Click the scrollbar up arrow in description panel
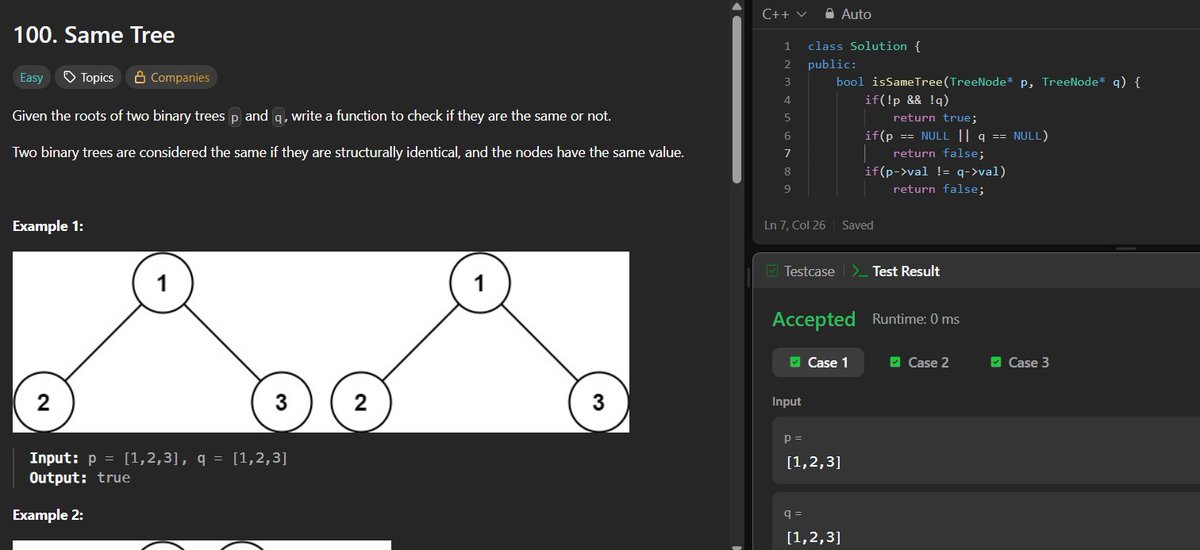1200x550 pixels. pos(738,6)
